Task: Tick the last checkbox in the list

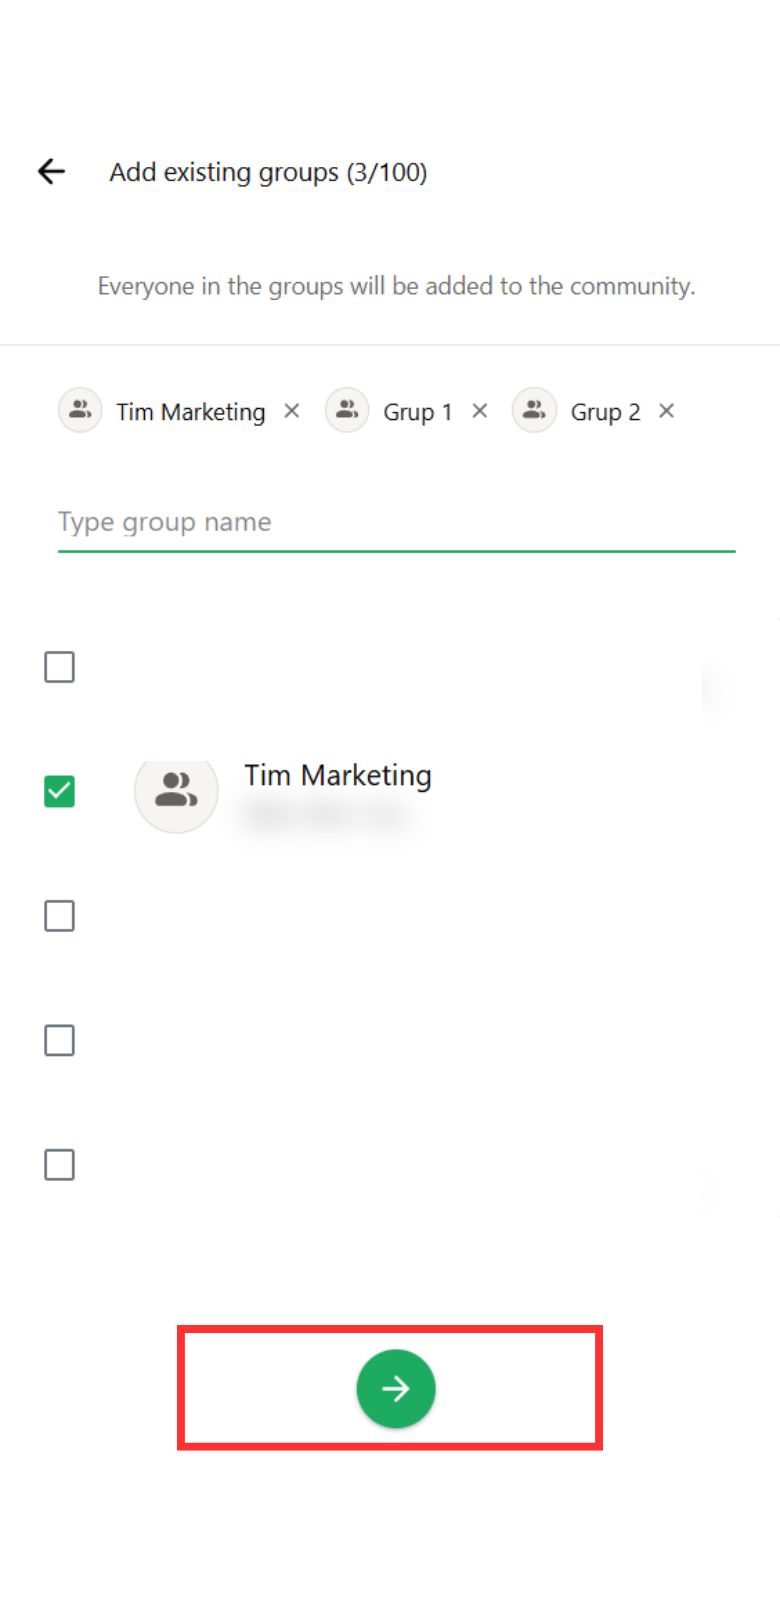Action: tap(60, 1165)
